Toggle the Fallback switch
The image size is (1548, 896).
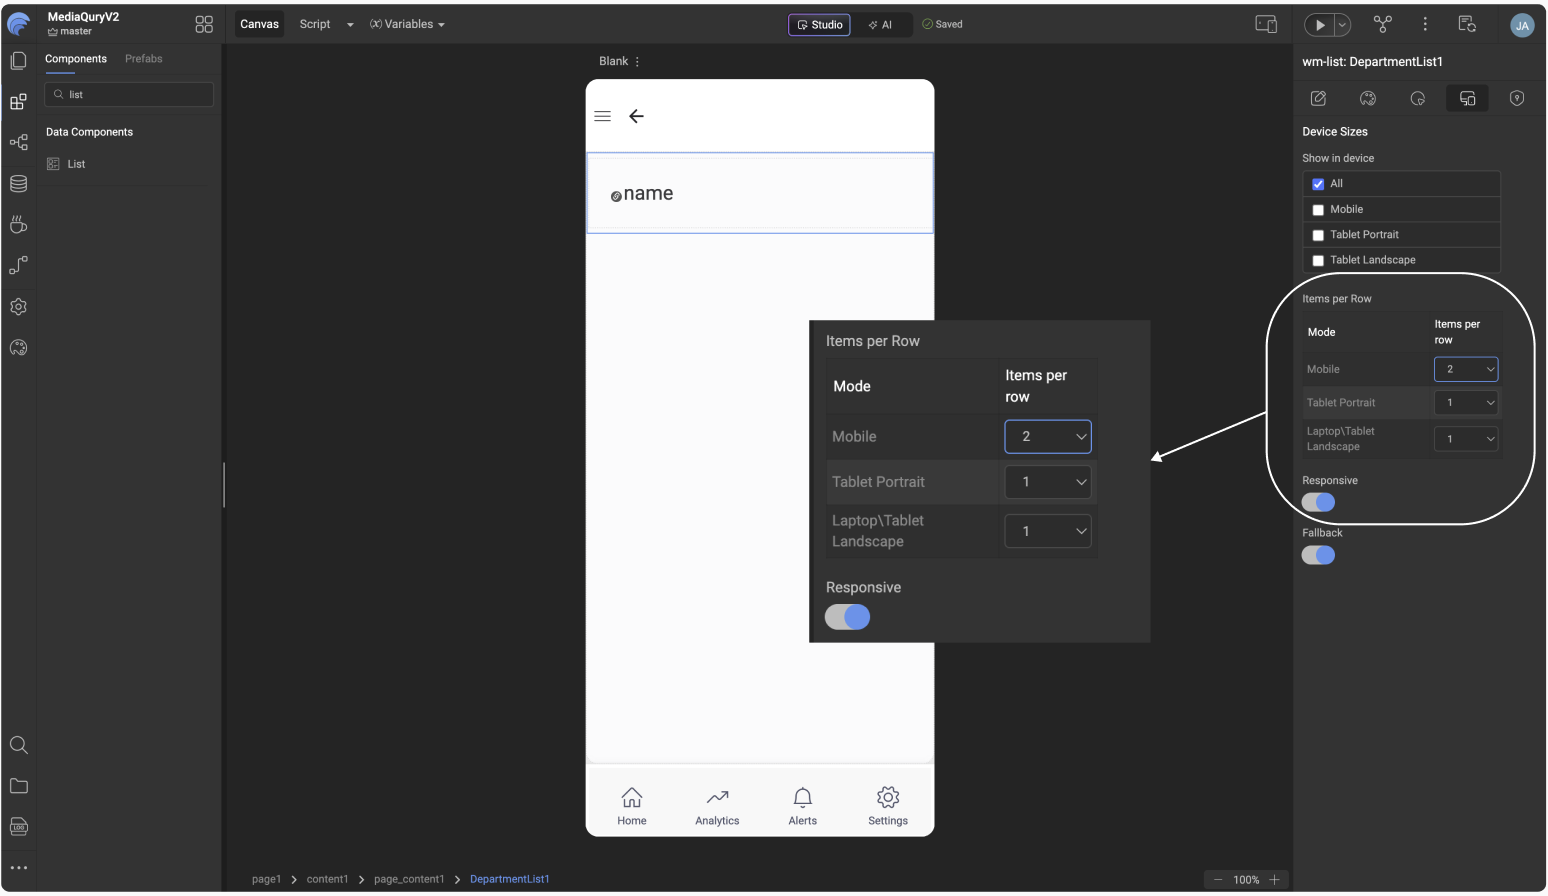coord(1318,555)
